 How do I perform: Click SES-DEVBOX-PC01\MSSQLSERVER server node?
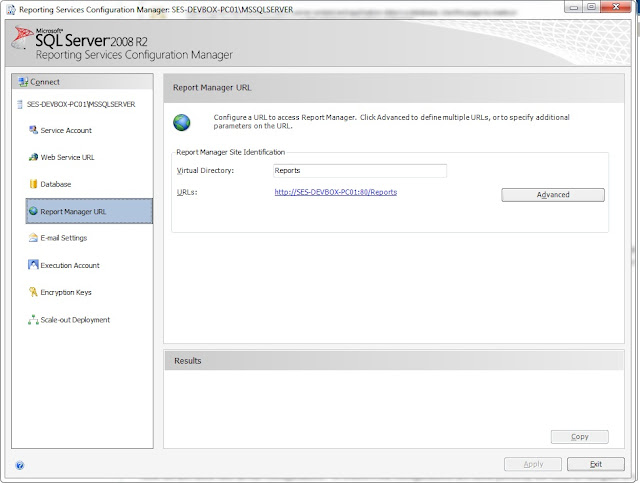pyautogui.click(x=81, y=105)
